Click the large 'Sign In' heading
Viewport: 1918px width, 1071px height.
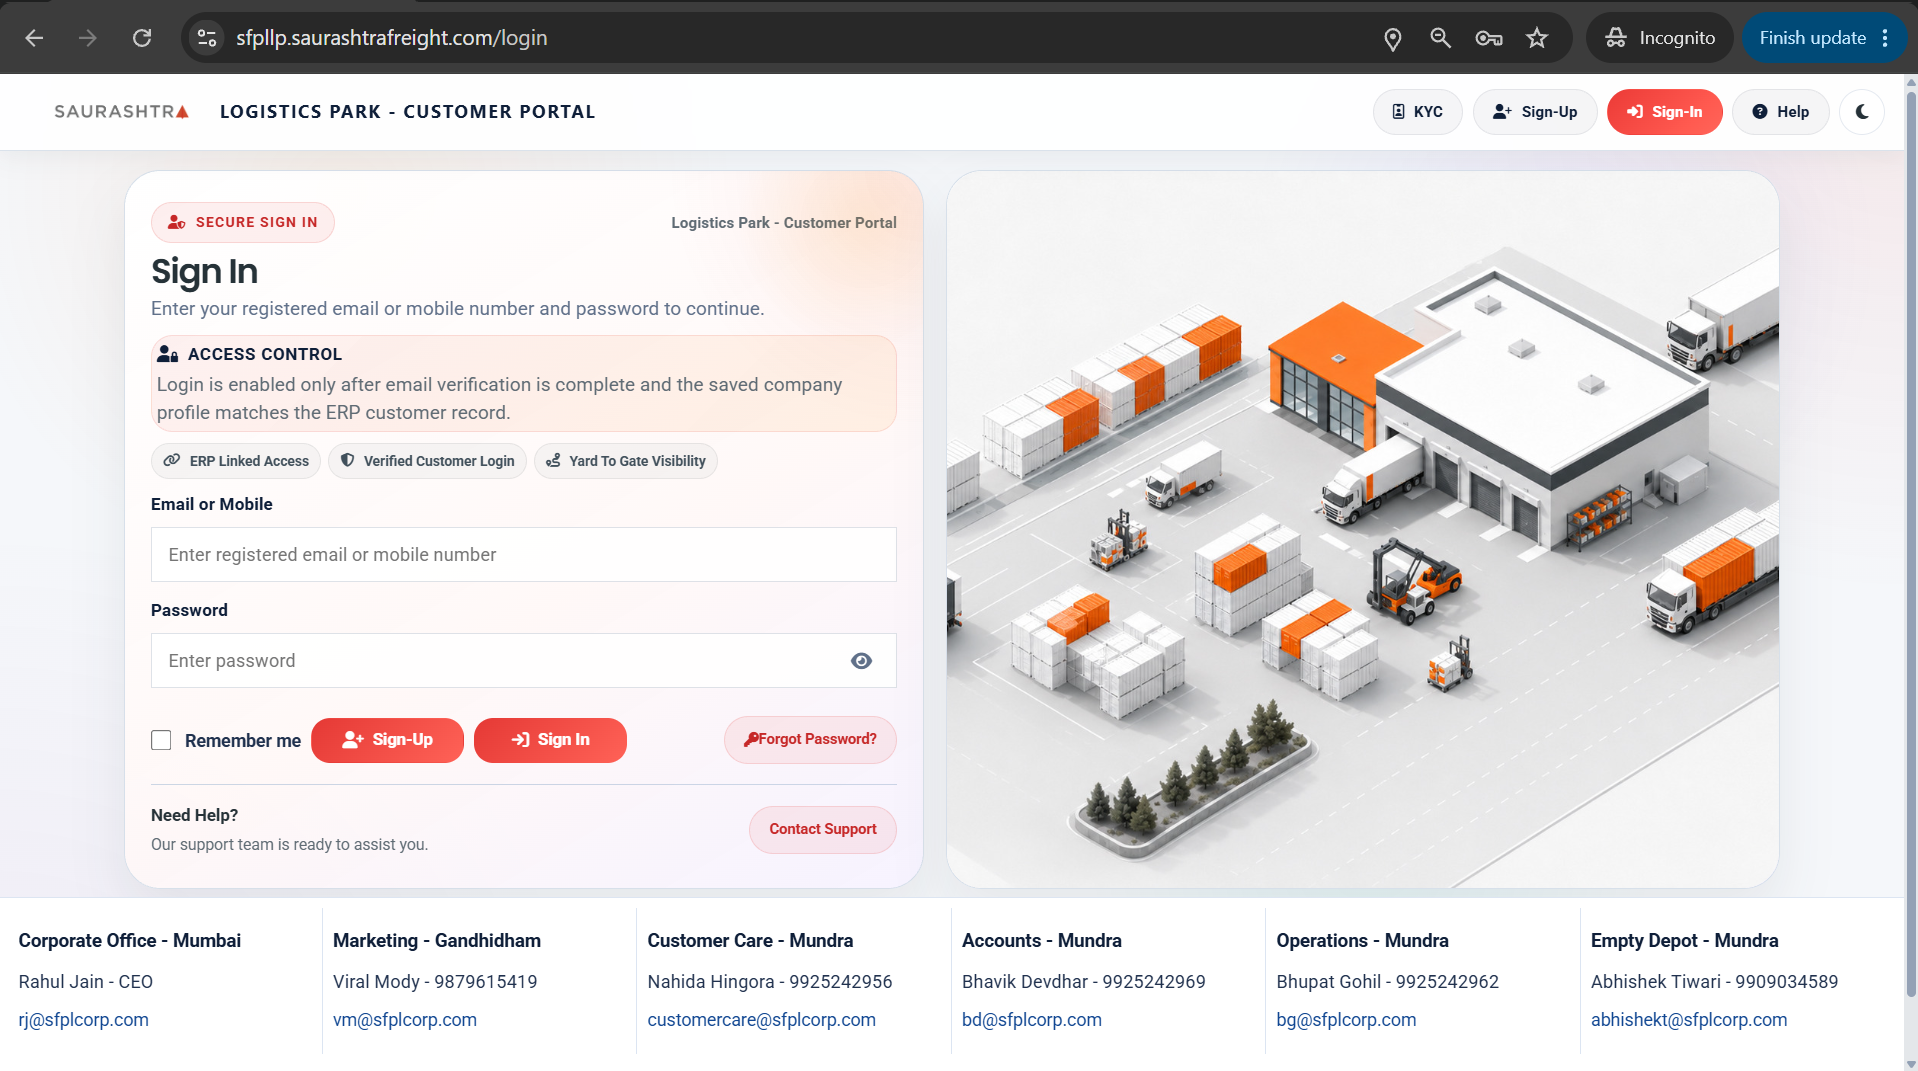(x=205, y=272)
